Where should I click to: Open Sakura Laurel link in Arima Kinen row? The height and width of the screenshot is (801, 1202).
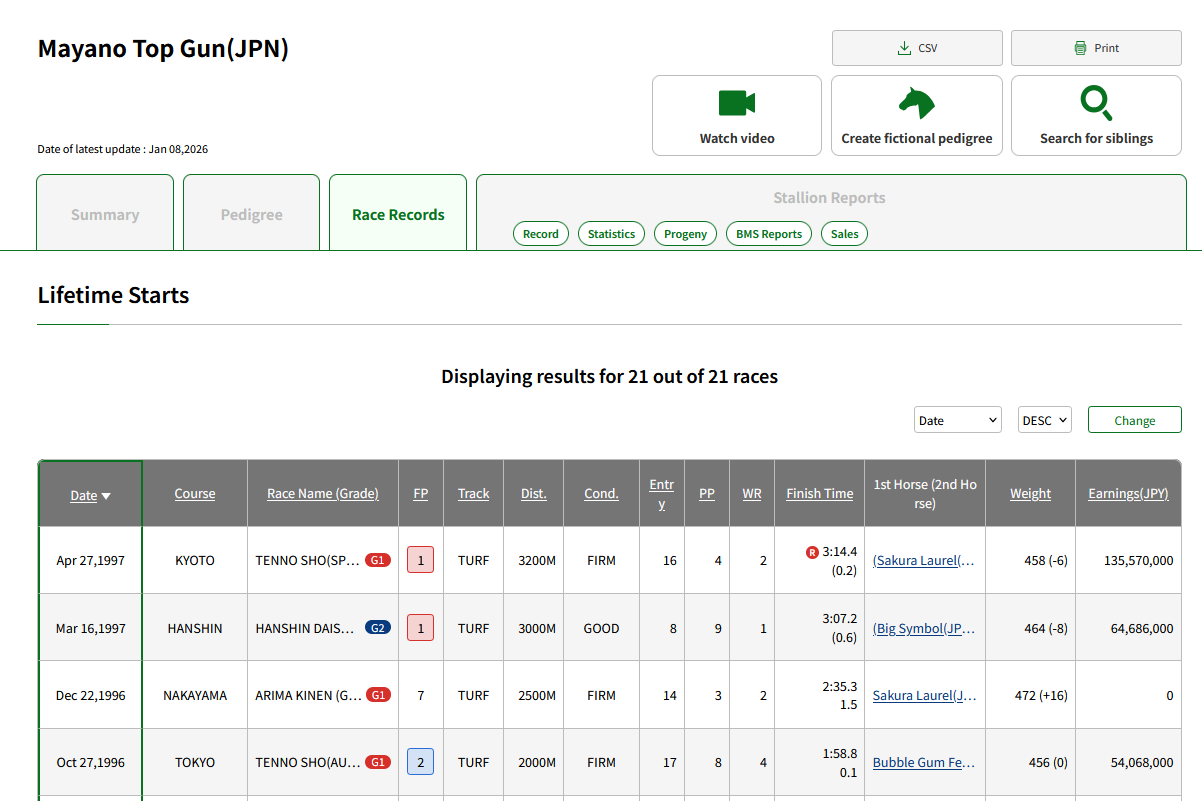tap(924, 695)
